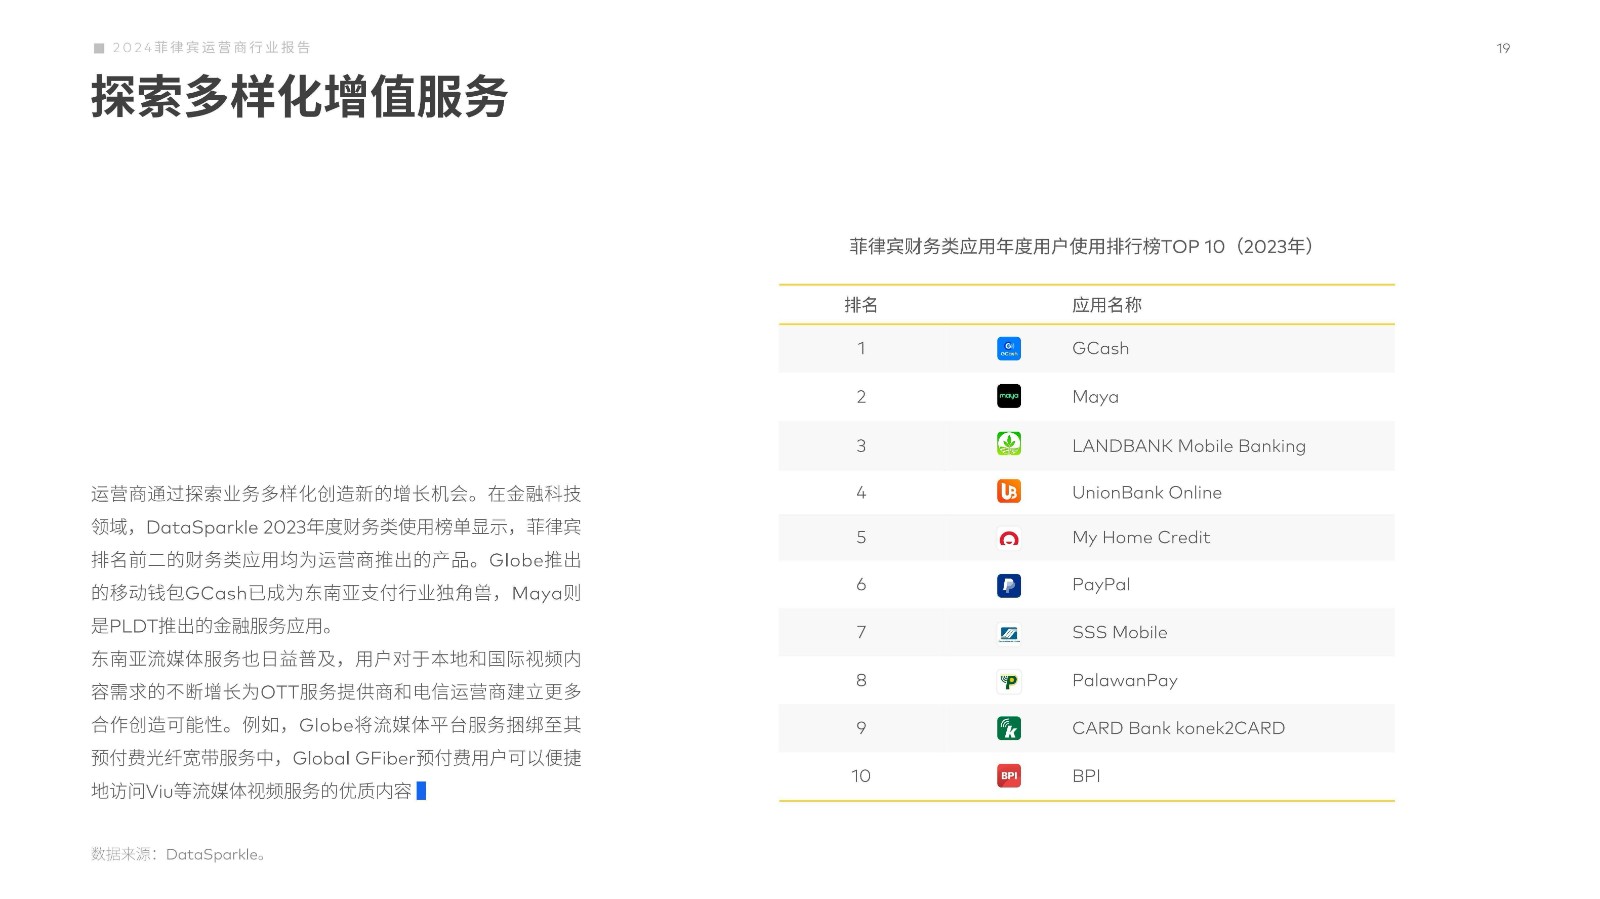Click the SSS Mobile app icon
The height and width of the screenshot is (899, 1600).
(x=1009, y=633)
